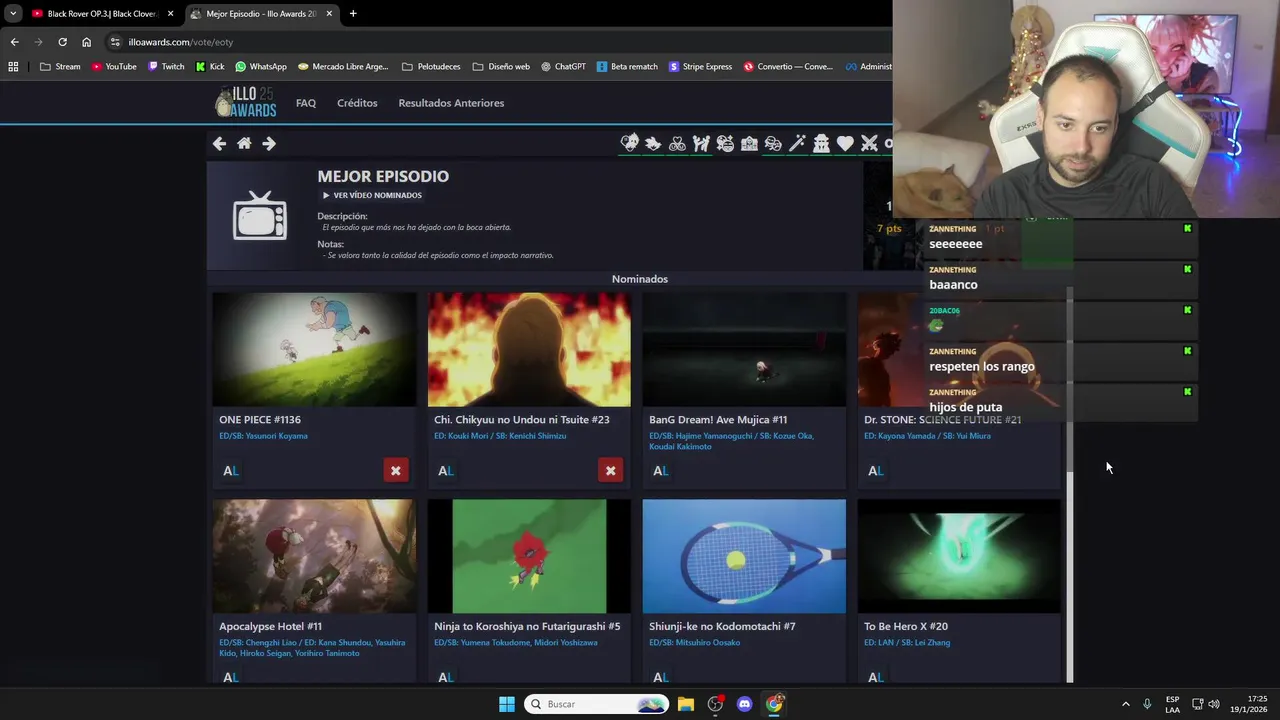Viewport: 1280px width, 720px height.
Task: Open the Mercado Libre bookmark
Action: click(x=343, y=67)
